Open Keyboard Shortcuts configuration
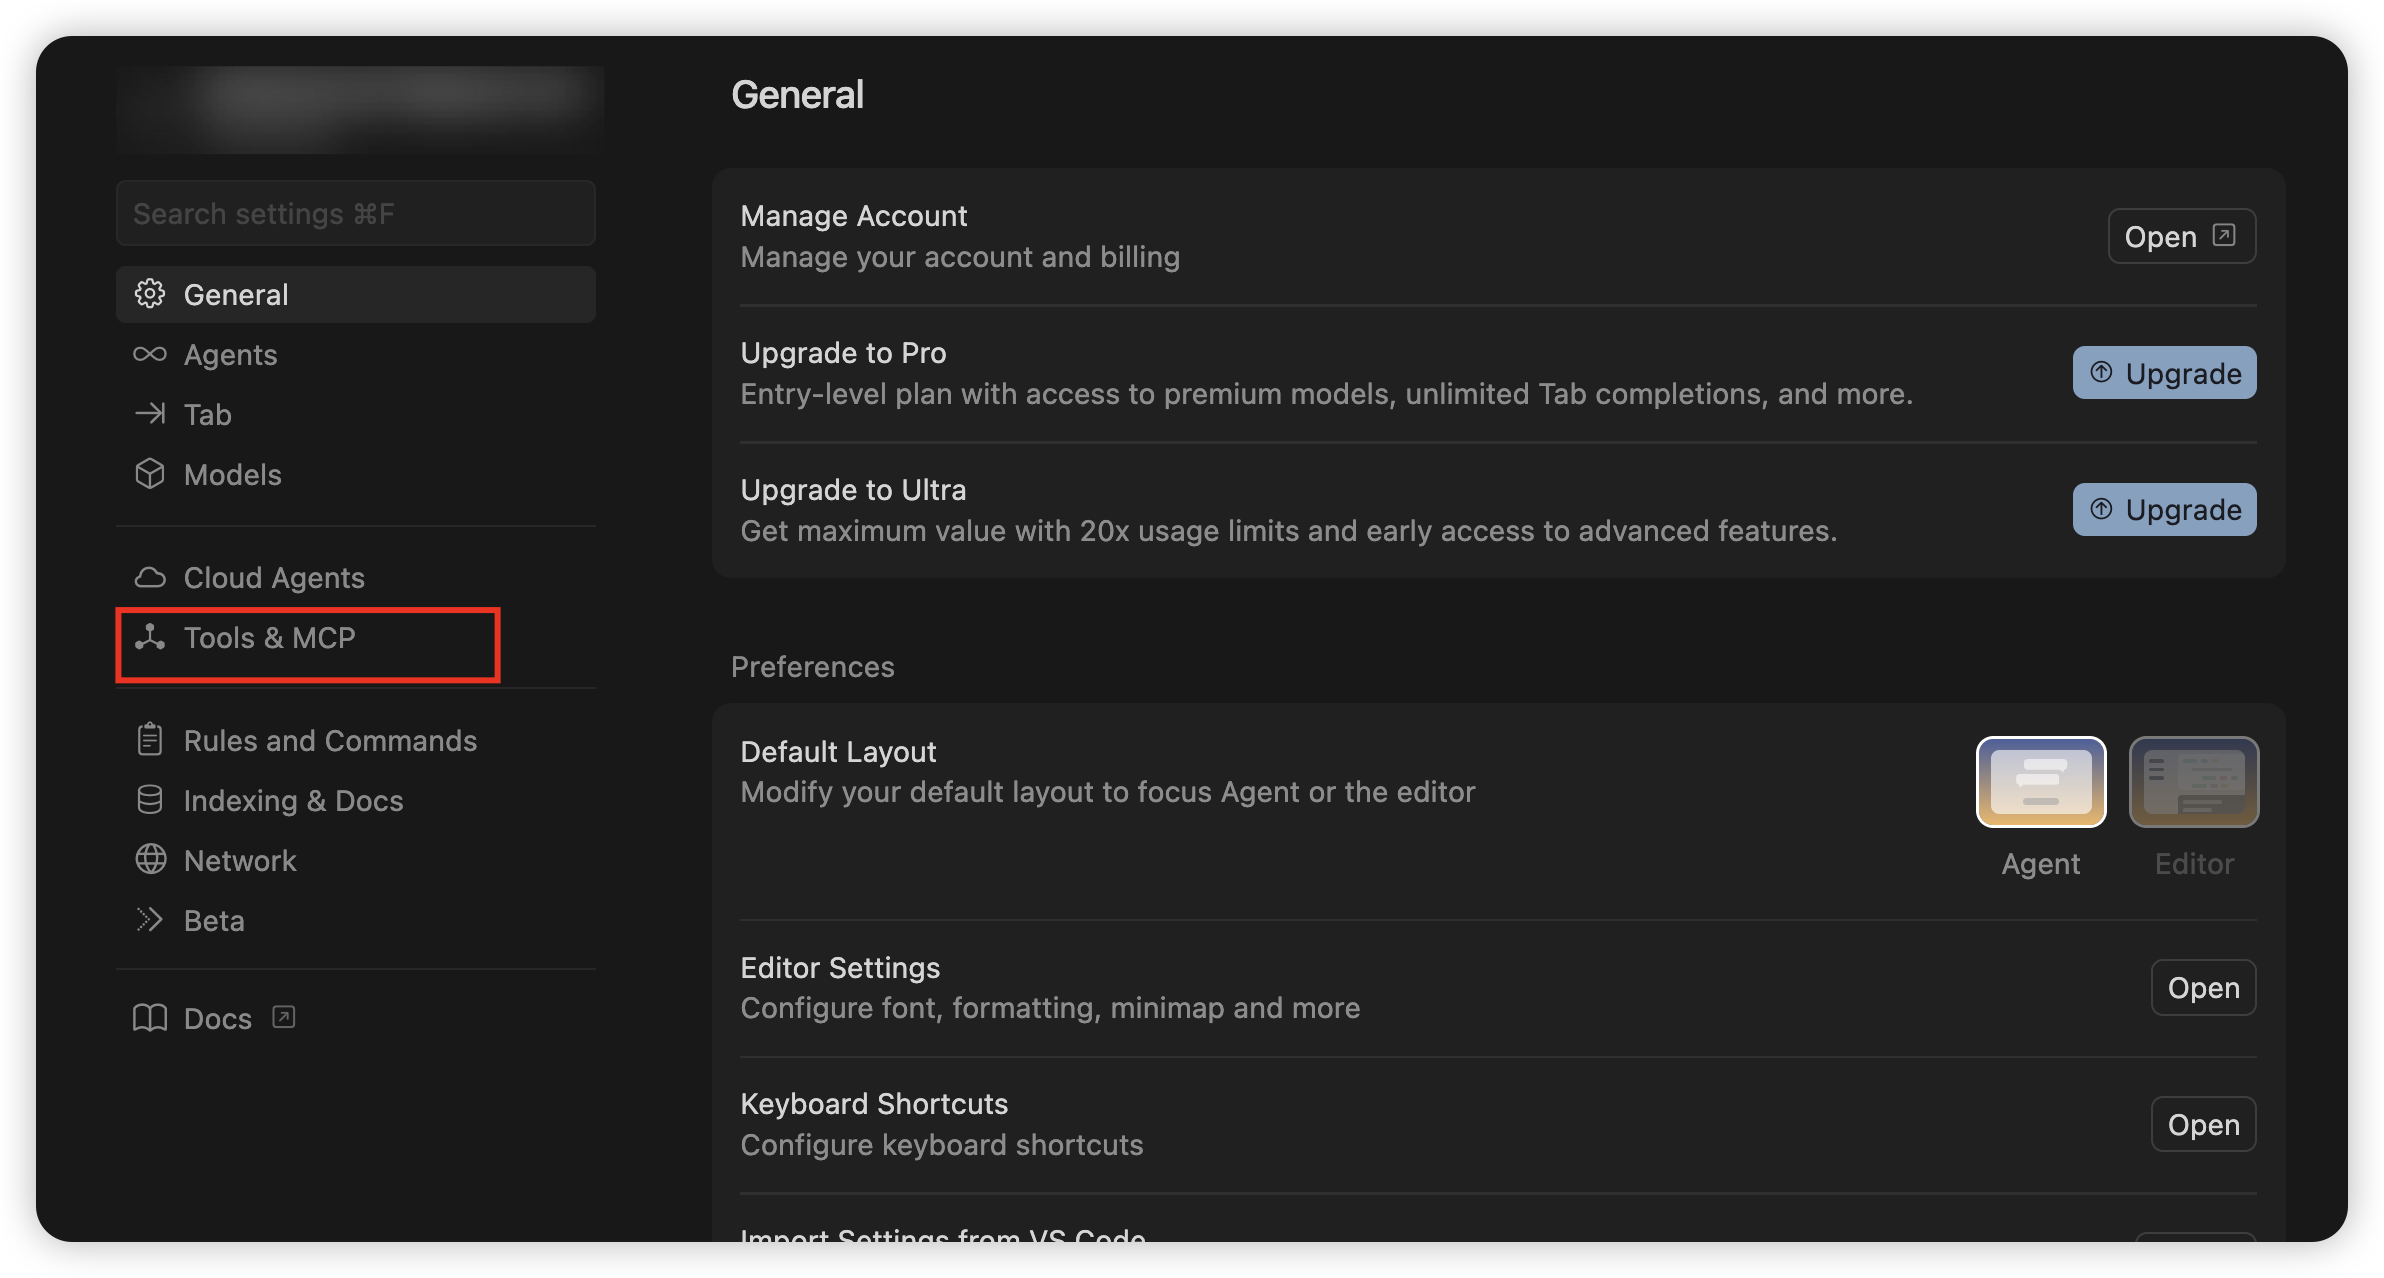Viewport: 2384px width, 1278px height. [2203, 1125]
